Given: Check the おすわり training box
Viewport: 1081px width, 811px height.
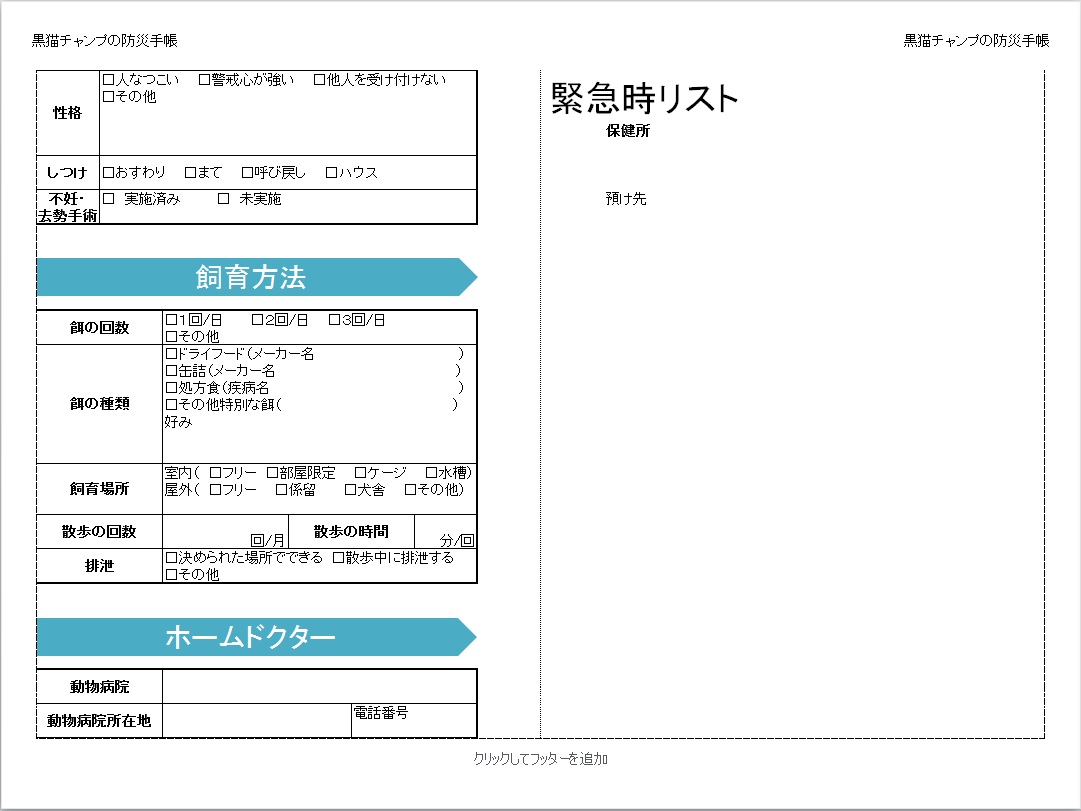Looking at the screenshot, I should click(x=109, y=173).
